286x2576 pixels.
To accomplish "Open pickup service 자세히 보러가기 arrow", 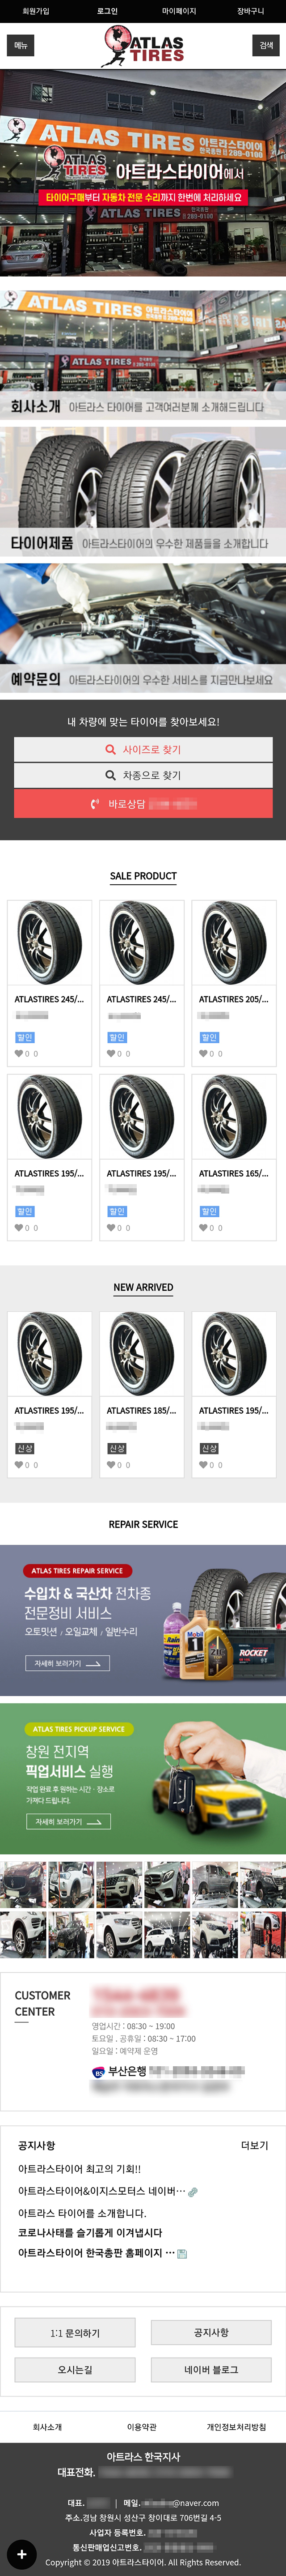I will pos(68,1821).
